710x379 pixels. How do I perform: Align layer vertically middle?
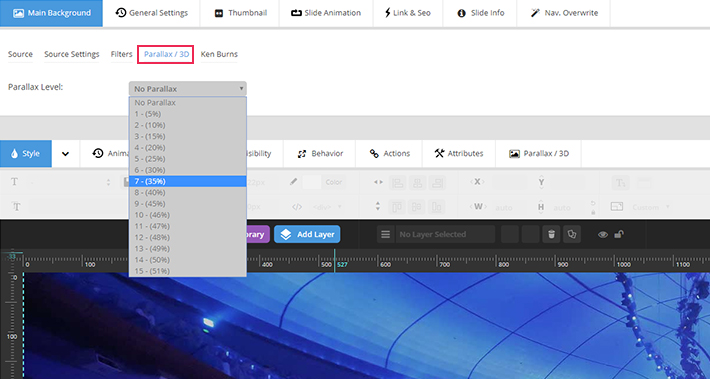[417, 207]
